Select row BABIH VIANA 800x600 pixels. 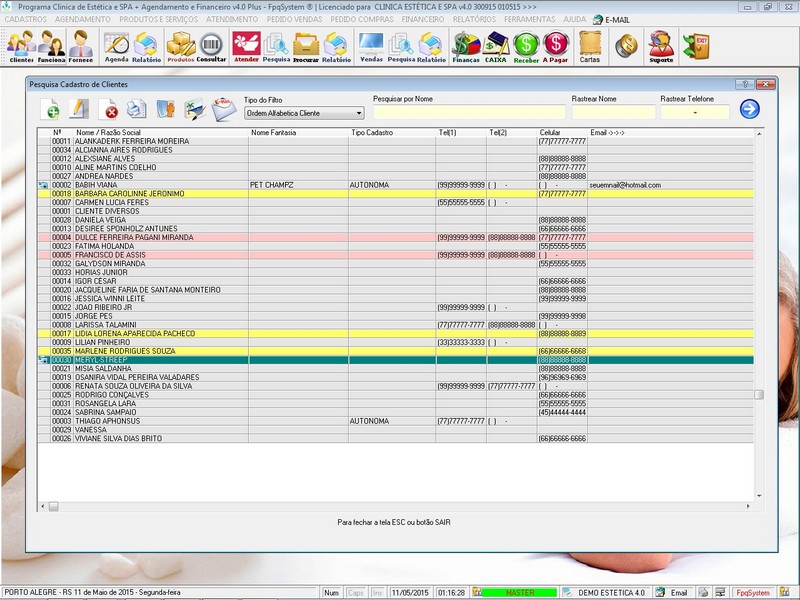396,185
